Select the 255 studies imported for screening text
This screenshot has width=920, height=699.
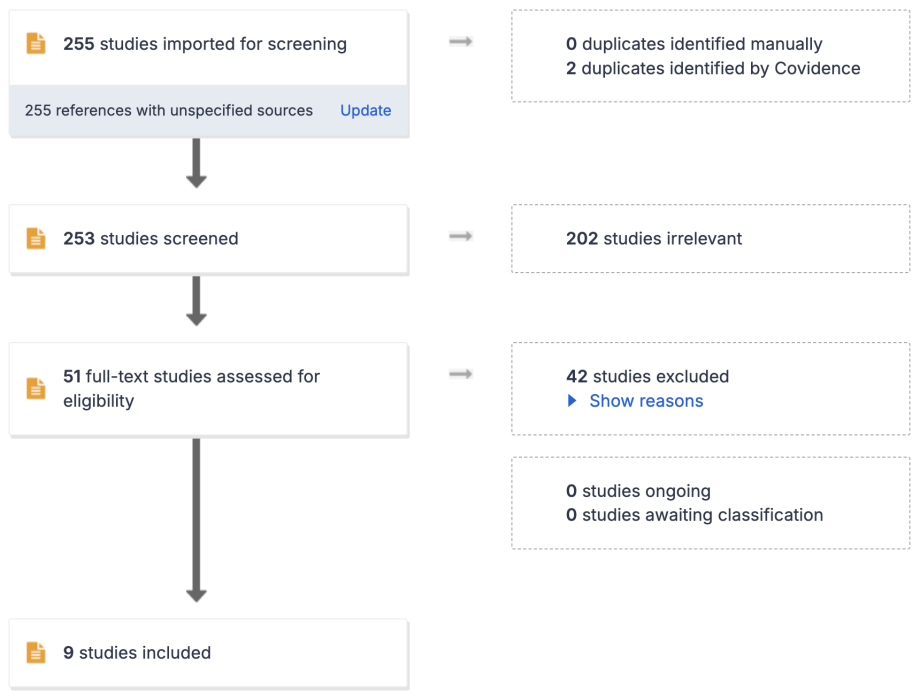click(205, 44)
